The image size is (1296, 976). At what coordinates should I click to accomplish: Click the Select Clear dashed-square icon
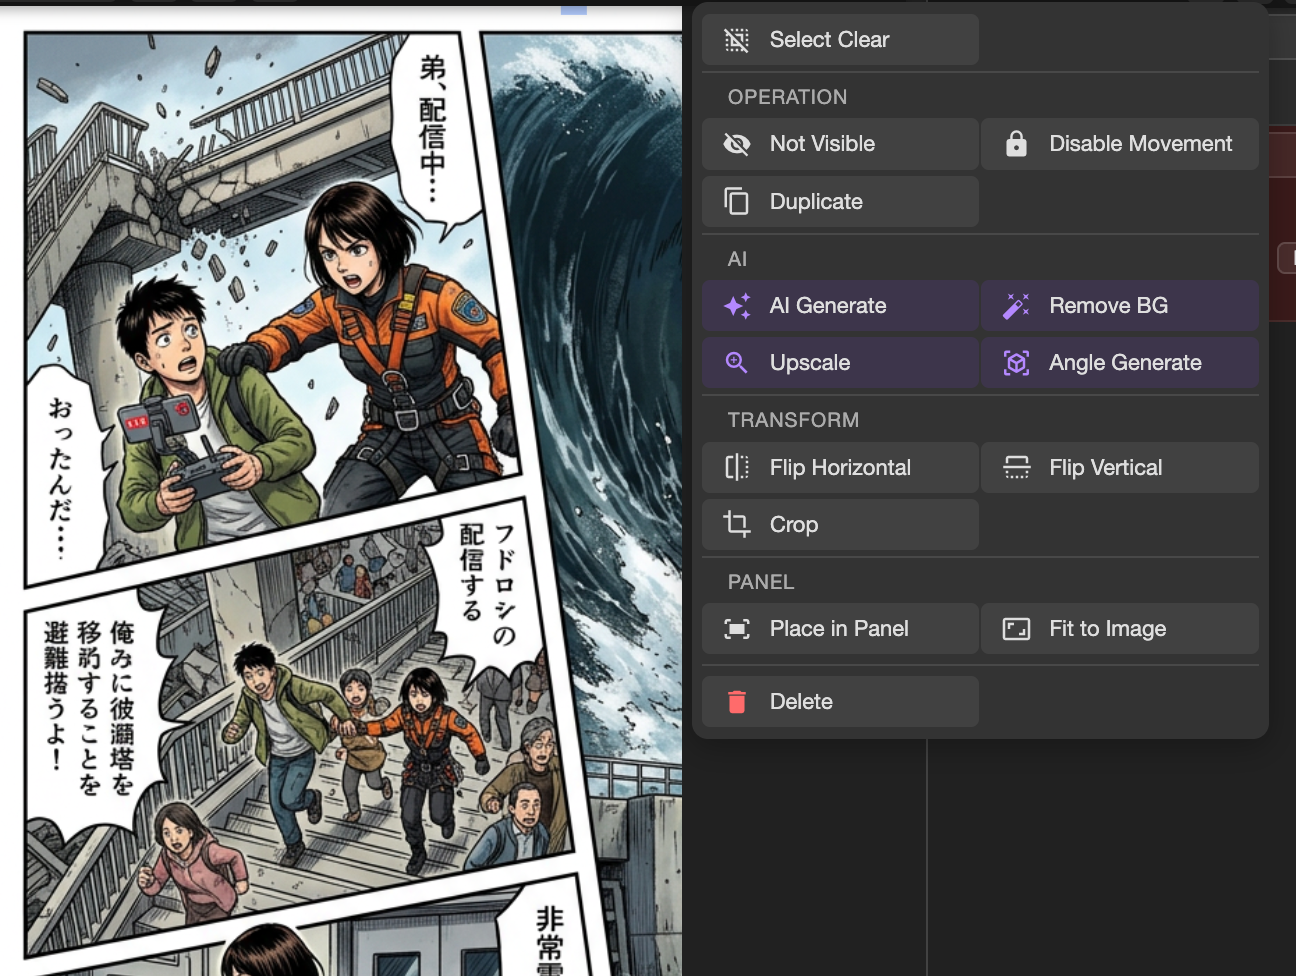[737, 40]
